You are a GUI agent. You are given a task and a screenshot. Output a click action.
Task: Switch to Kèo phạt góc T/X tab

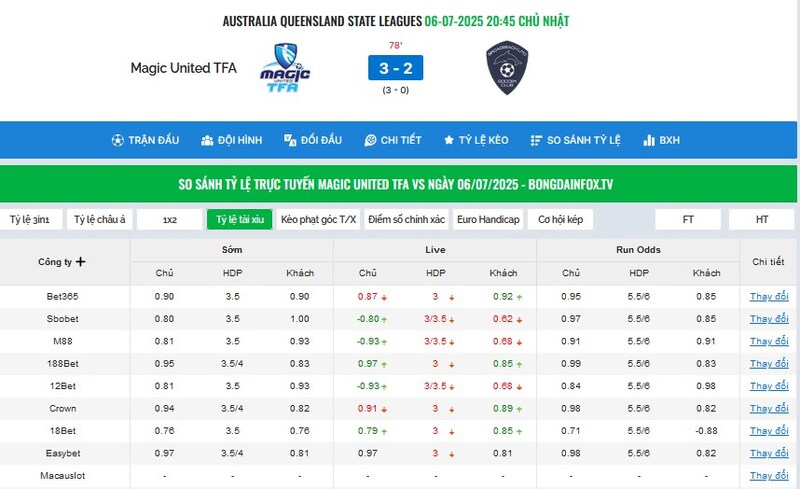[x=318, y=219]
